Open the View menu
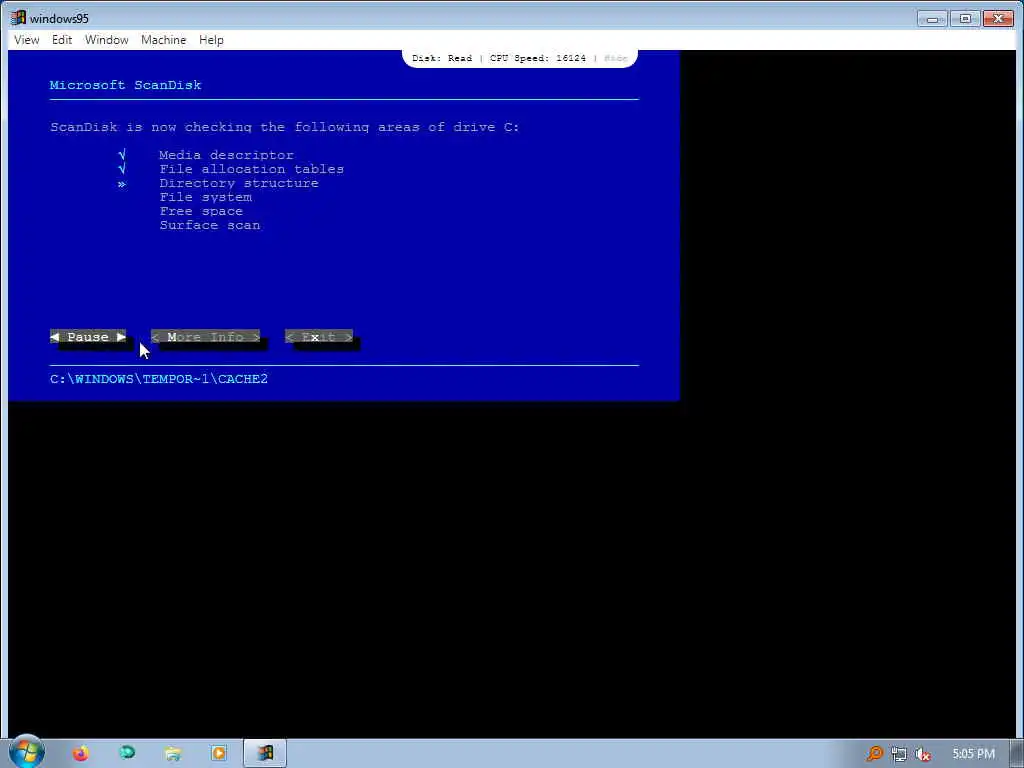 pos(27,40)
